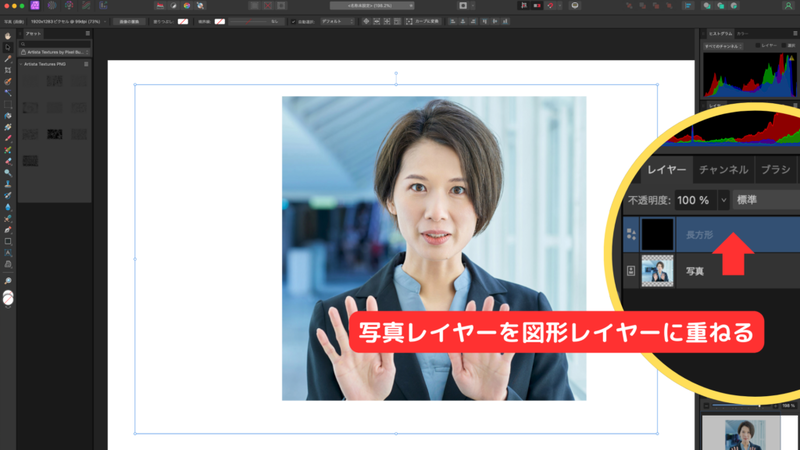Open the Artista Textures PNG subcategory menu
The height and width of the screenshot is (450, 800).
point(86,64)
